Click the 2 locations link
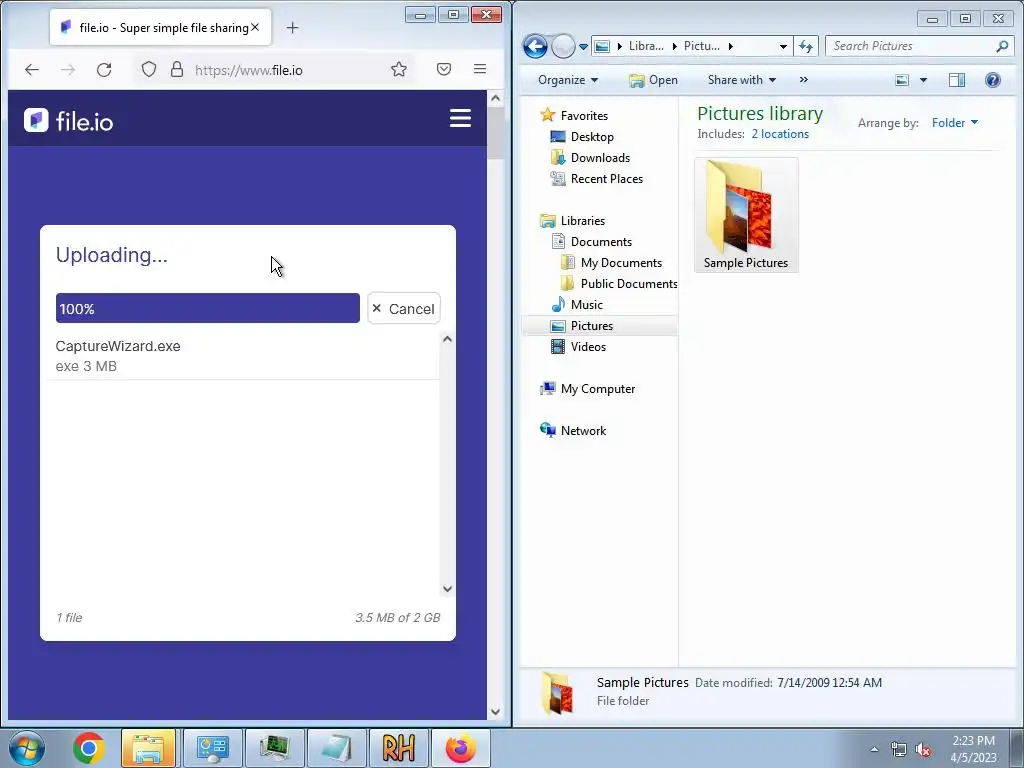The width and height of the screenshot is (1024, 768). click(780, 134)
